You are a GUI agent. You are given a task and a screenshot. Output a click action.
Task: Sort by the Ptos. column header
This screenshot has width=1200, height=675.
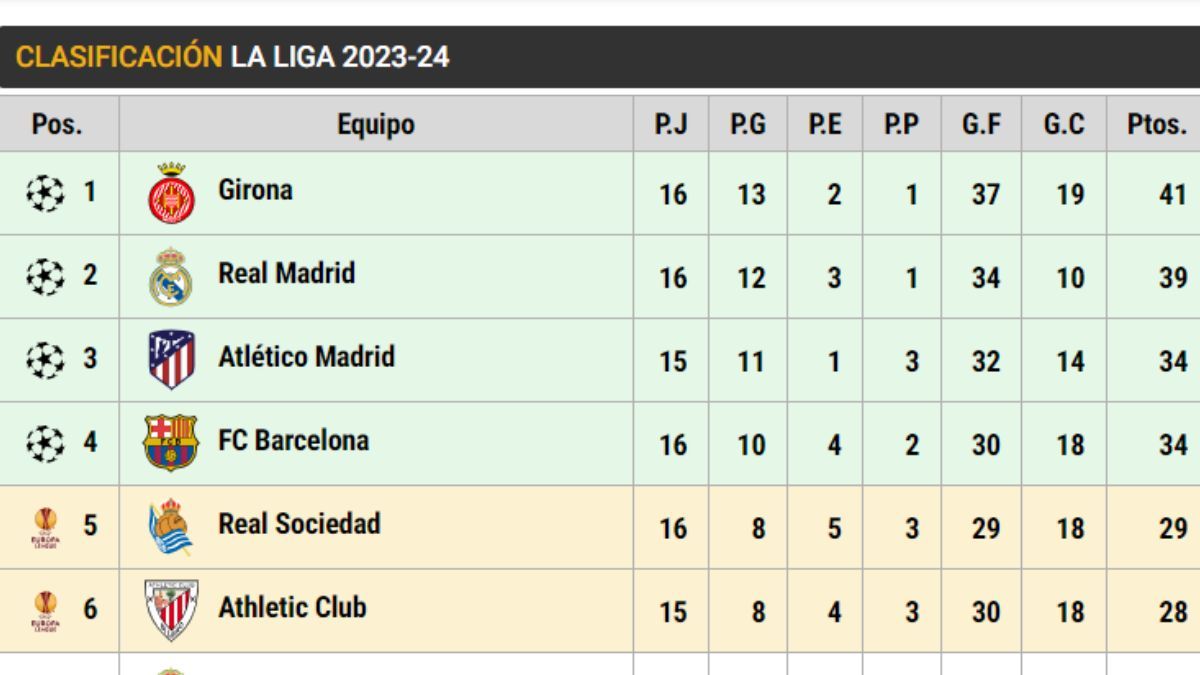click(1156, 125)
